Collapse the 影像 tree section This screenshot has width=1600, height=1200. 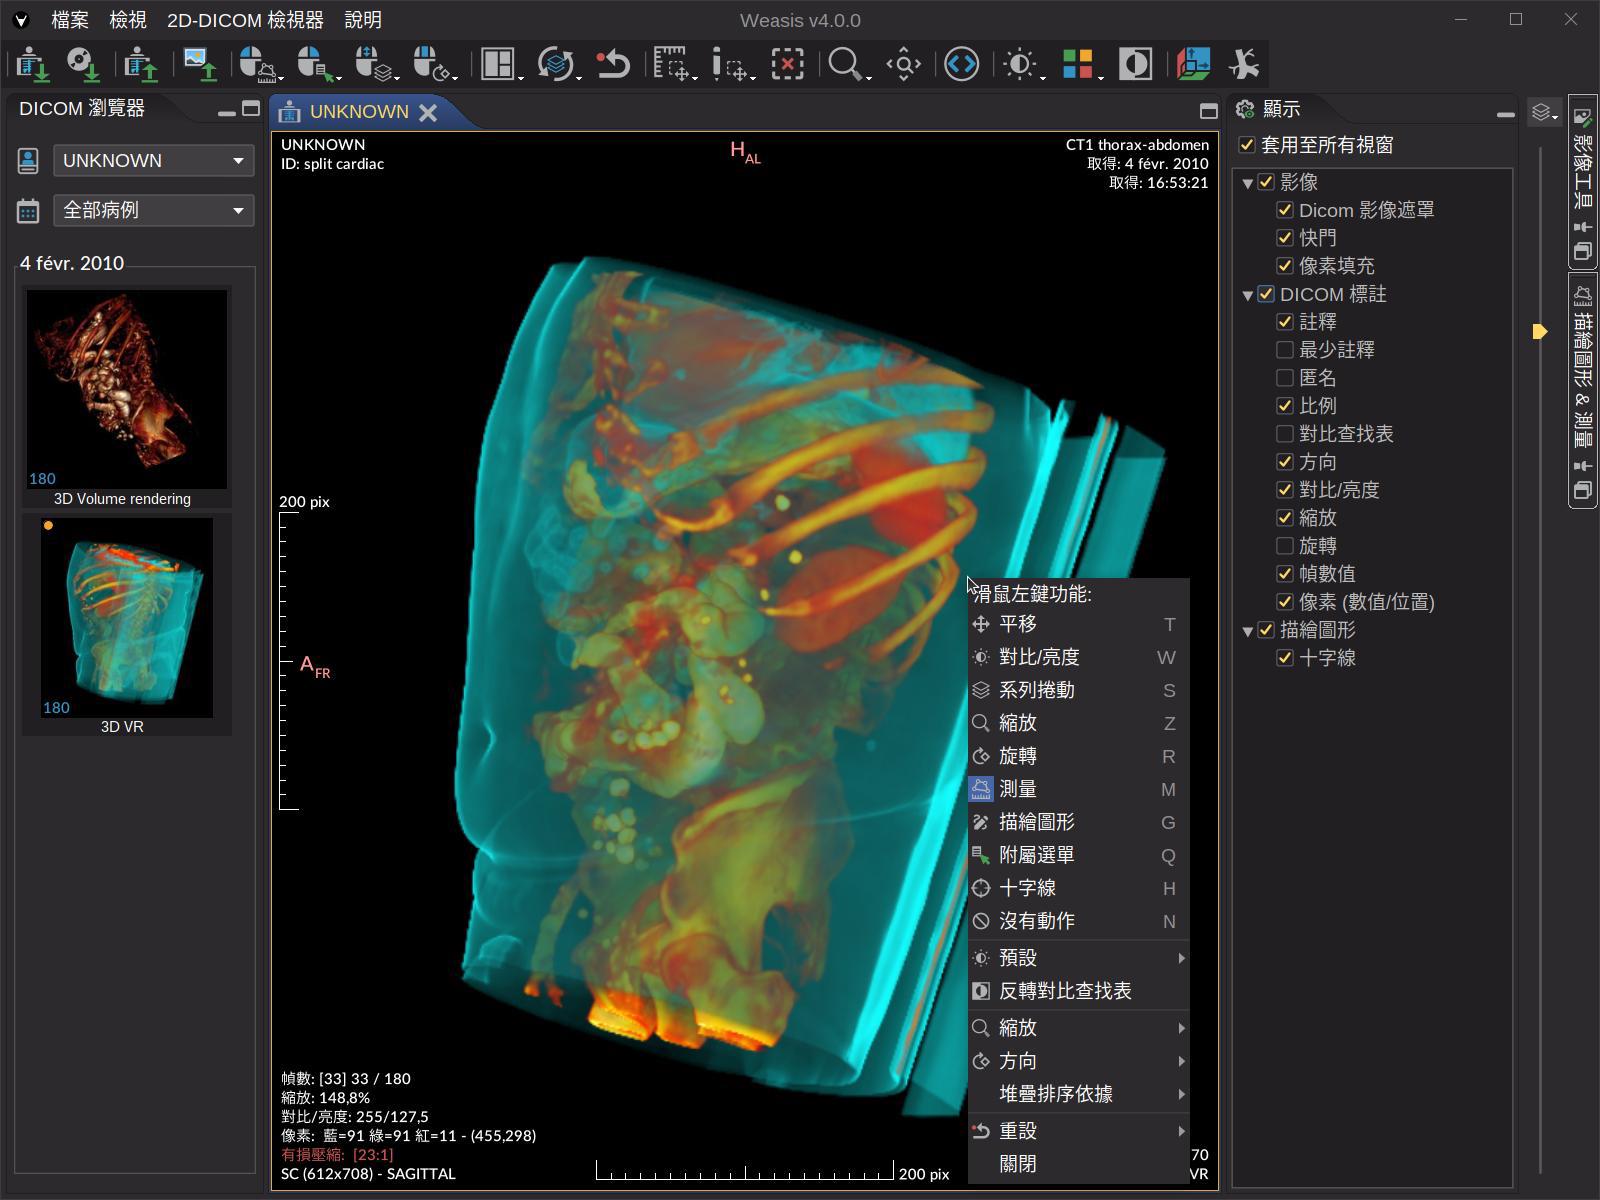pyautogui.click(x=1246, y=182)
